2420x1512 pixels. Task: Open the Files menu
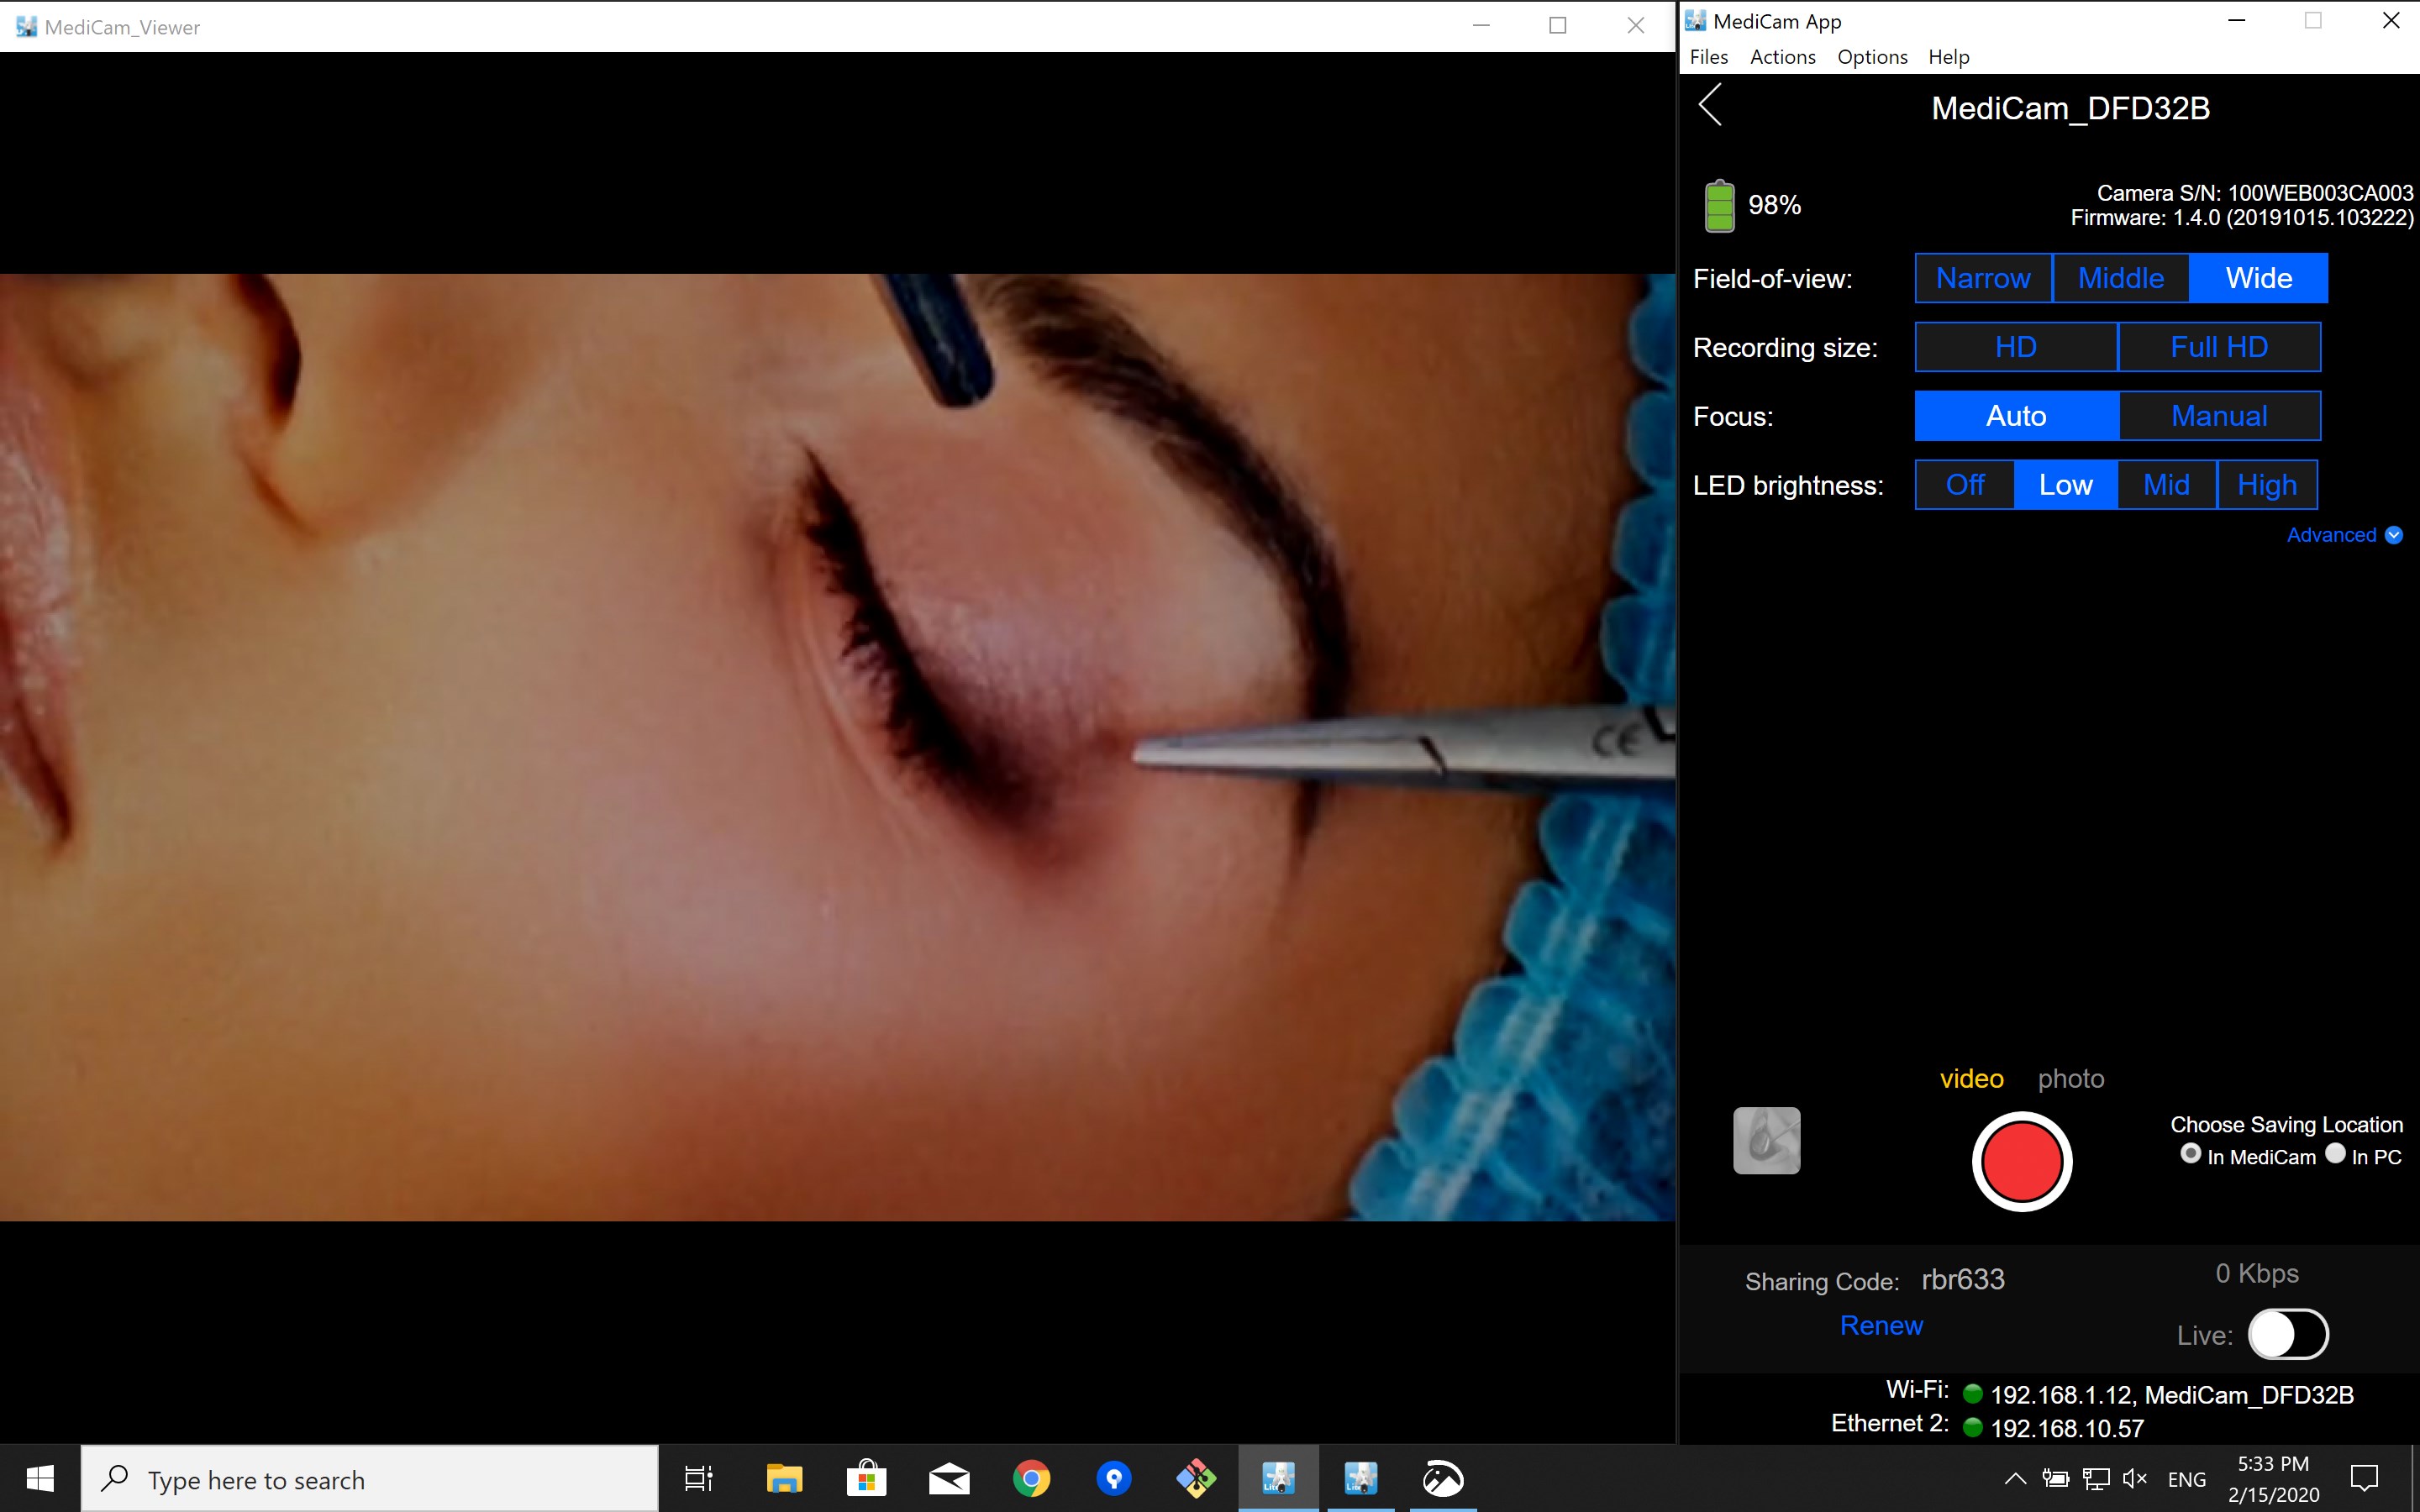[x=1708, y=57]
